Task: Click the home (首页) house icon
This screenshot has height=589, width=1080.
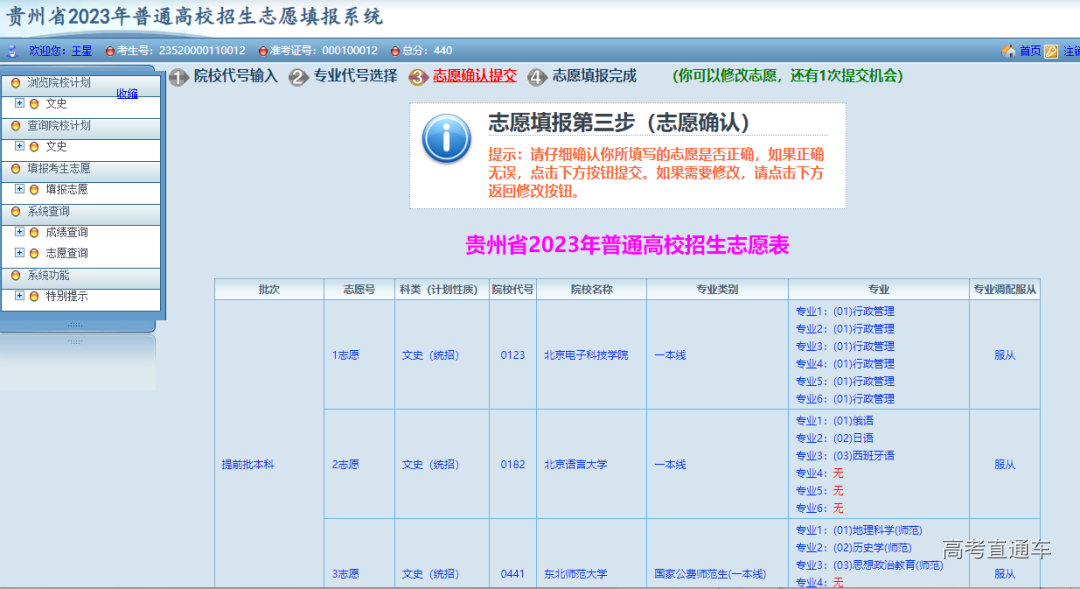Action: point(1008,51)
